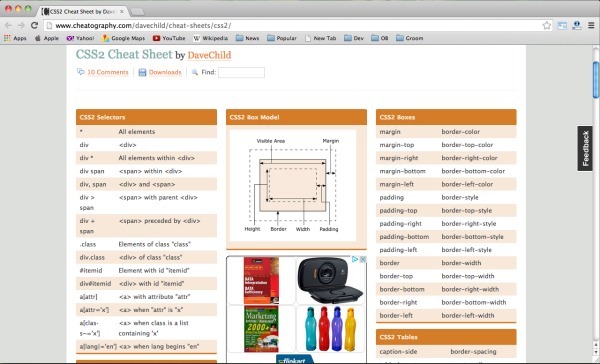Click the red book ad image
Screen dimensions: 600x364
coord(261,281)
